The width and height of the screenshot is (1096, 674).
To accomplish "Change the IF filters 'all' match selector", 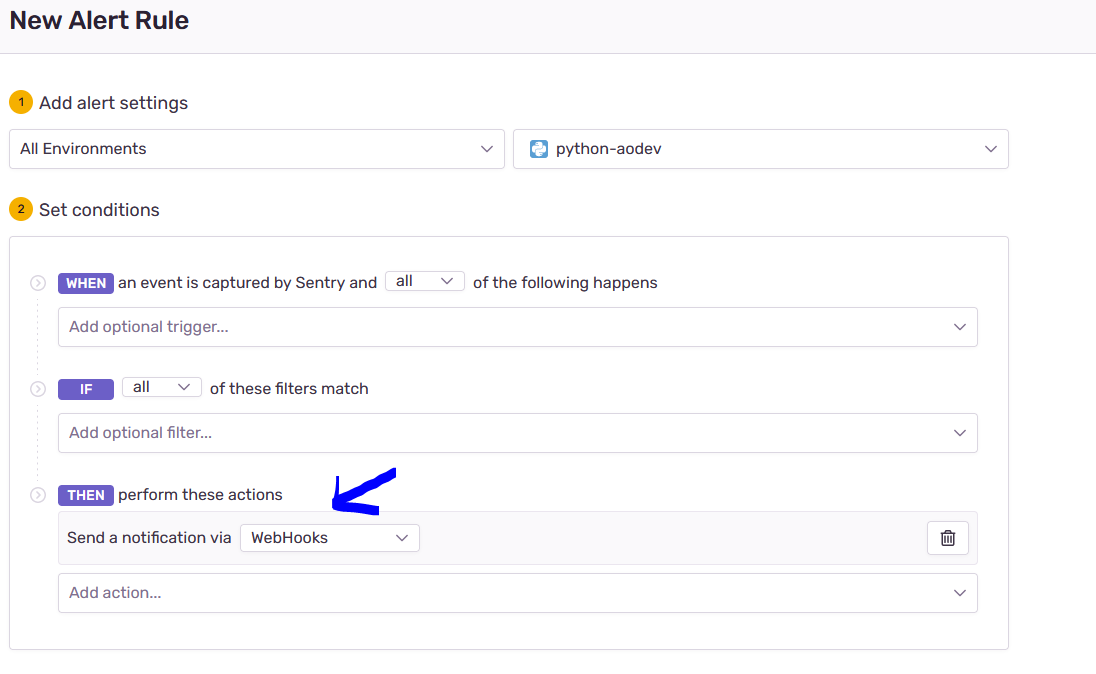I will point(161,388).
